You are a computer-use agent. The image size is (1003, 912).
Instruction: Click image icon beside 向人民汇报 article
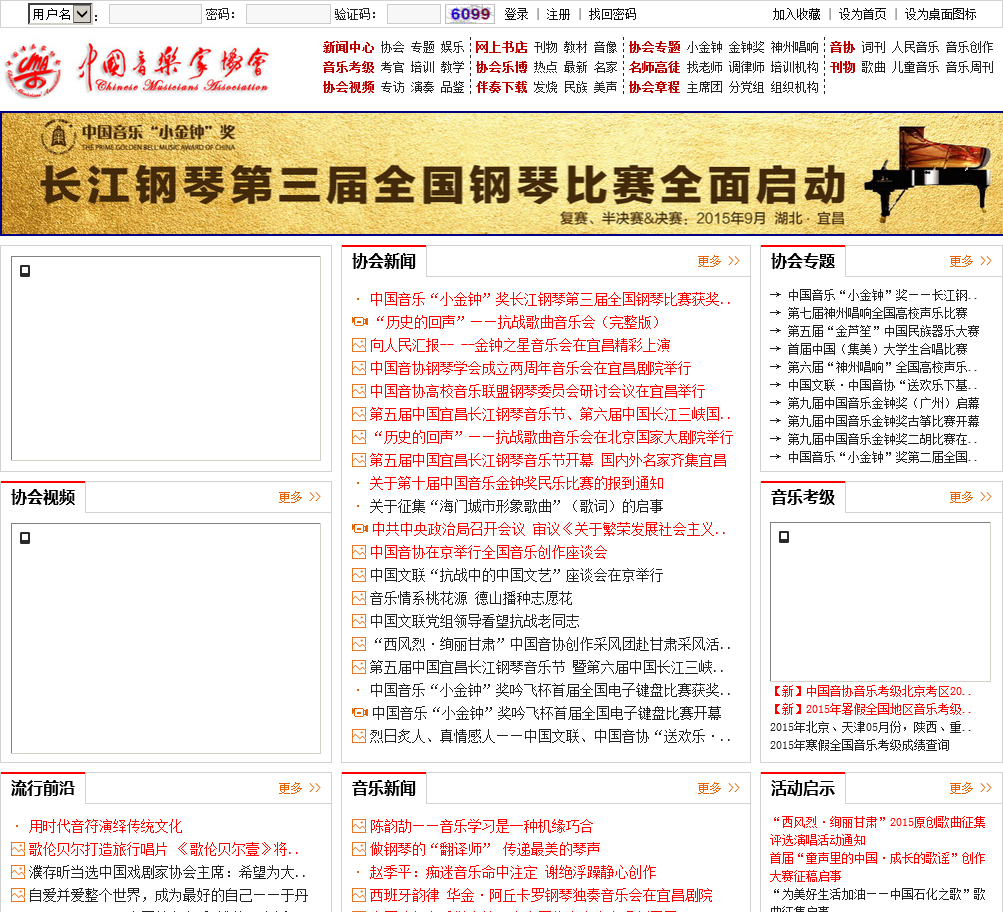click(x=359, y=345)
